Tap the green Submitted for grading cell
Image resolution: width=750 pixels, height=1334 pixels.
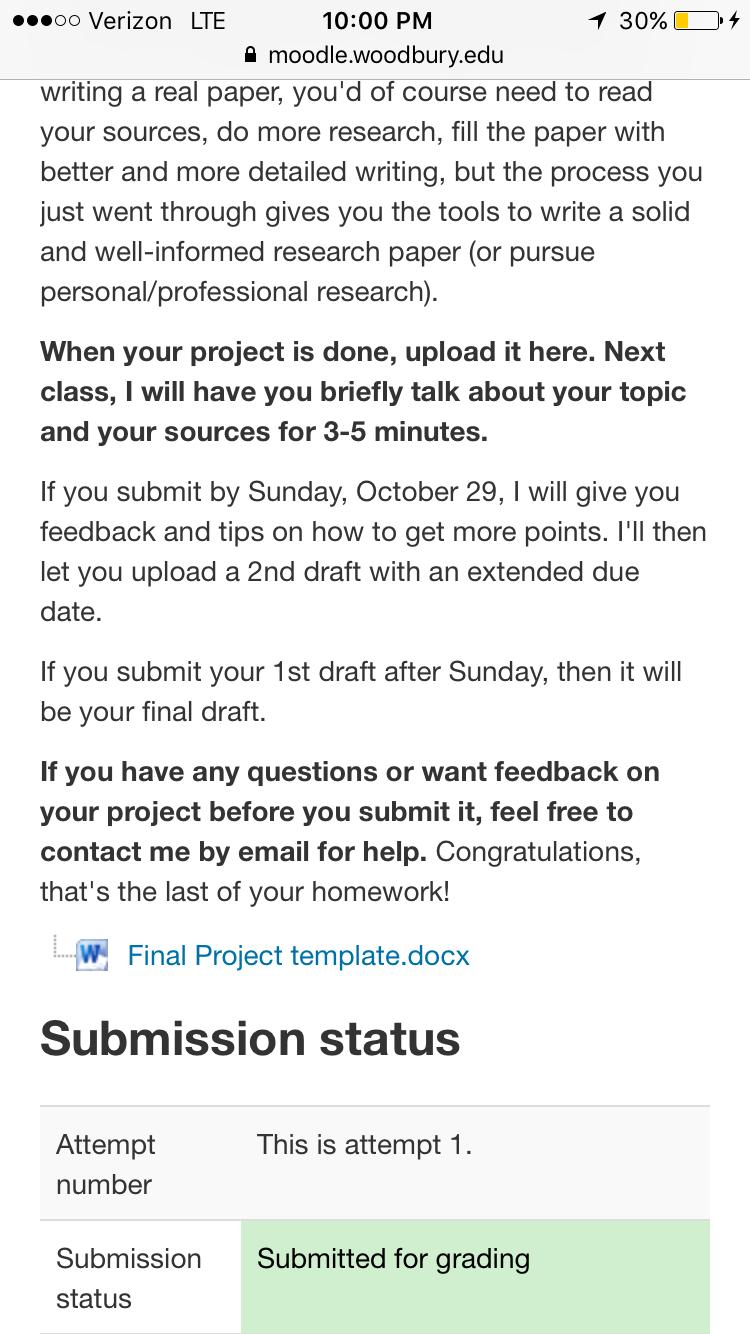point(475,1277)
